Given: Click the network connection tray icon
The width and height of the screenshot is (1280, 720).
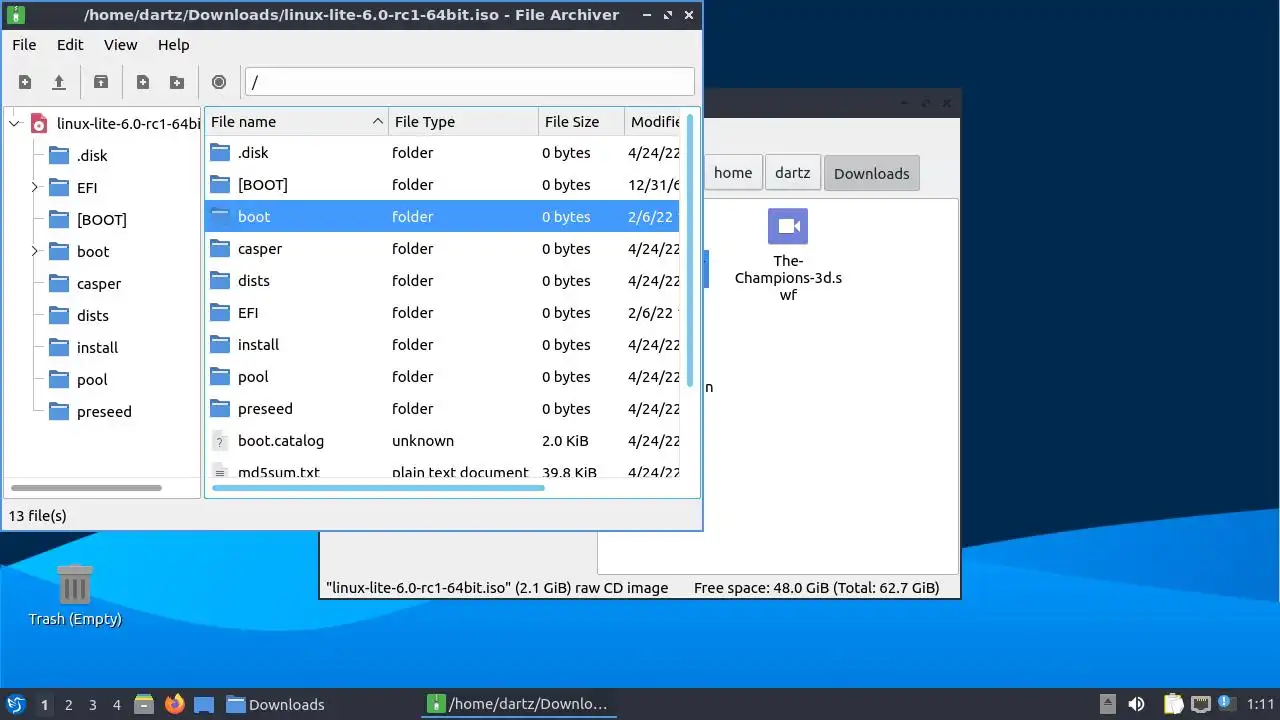Looking at the screenshot, I should (x=1201, y=704).
